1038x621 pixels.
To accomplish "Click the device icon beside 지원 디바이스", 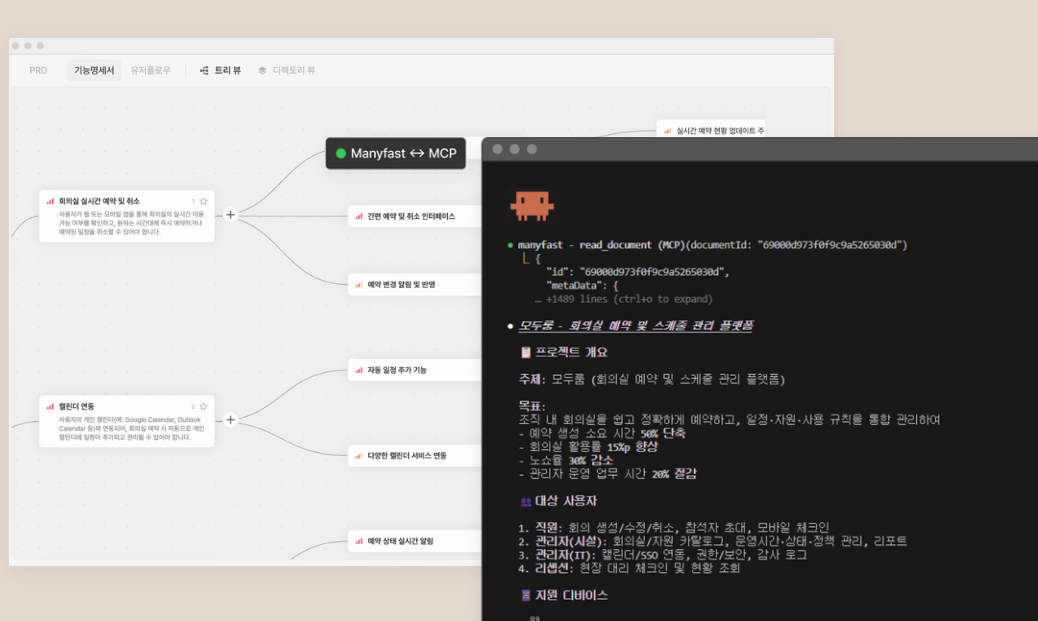I will (x=526, y=595).
